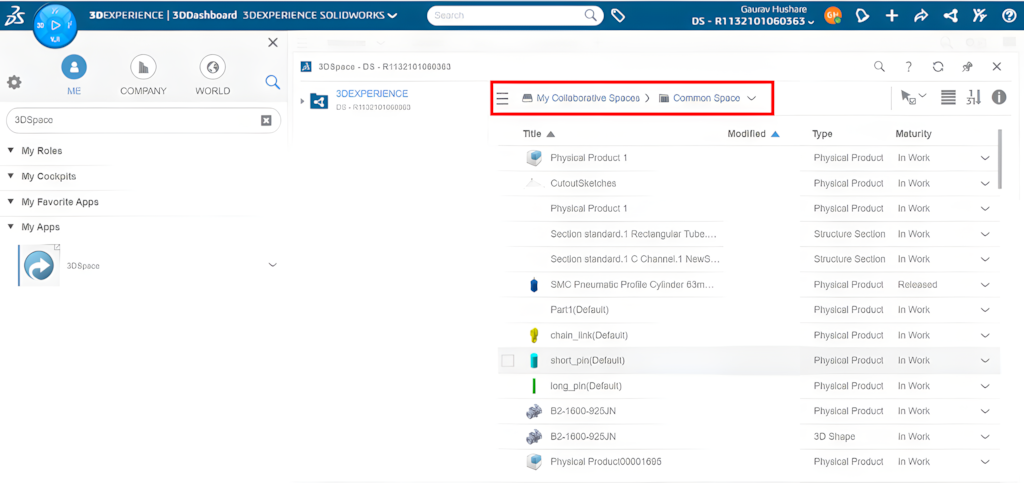Click the sort order icon in toolbar

[973, 98]
